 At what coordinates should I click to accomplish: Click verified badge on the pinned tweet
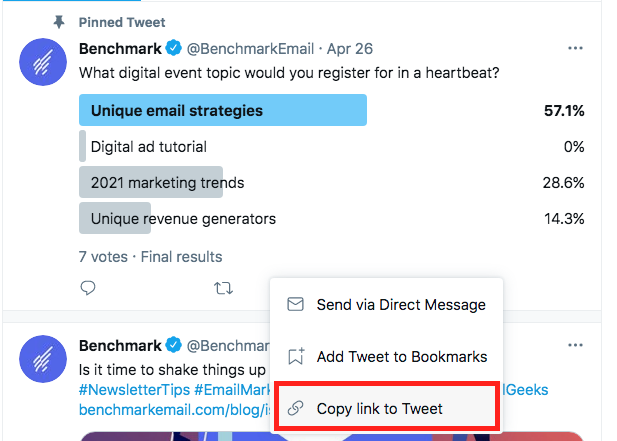coord(173,48)
